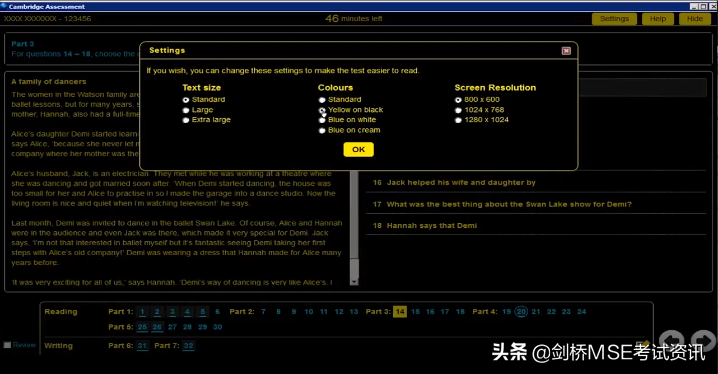The height and width of the screenshot is (374, 718).
Task: Choose Blue on cream colours
Action: (322, 130)
